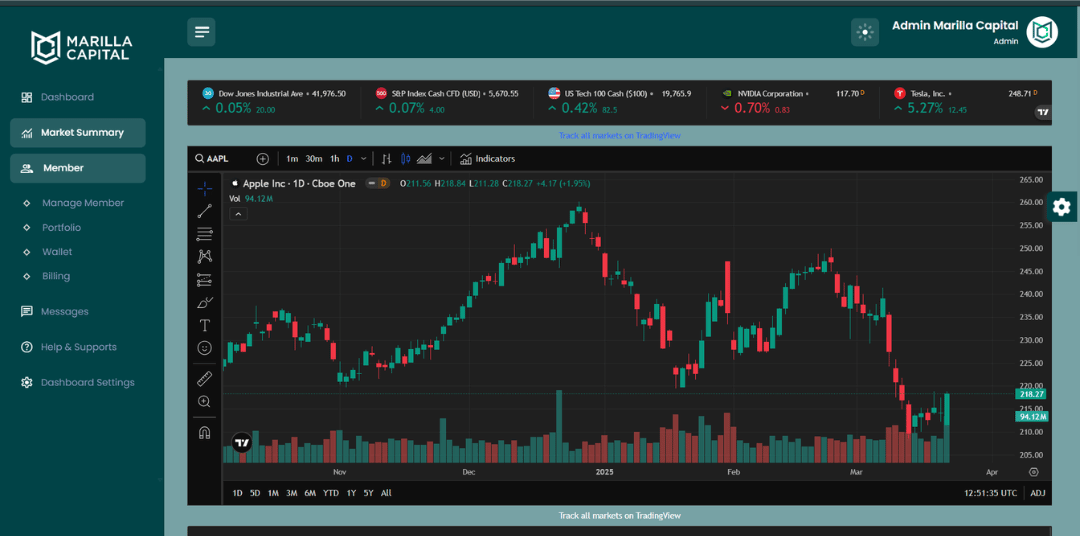Collapse the indicator legend chevron
The image size is (1080, 536).
[239, 214]
